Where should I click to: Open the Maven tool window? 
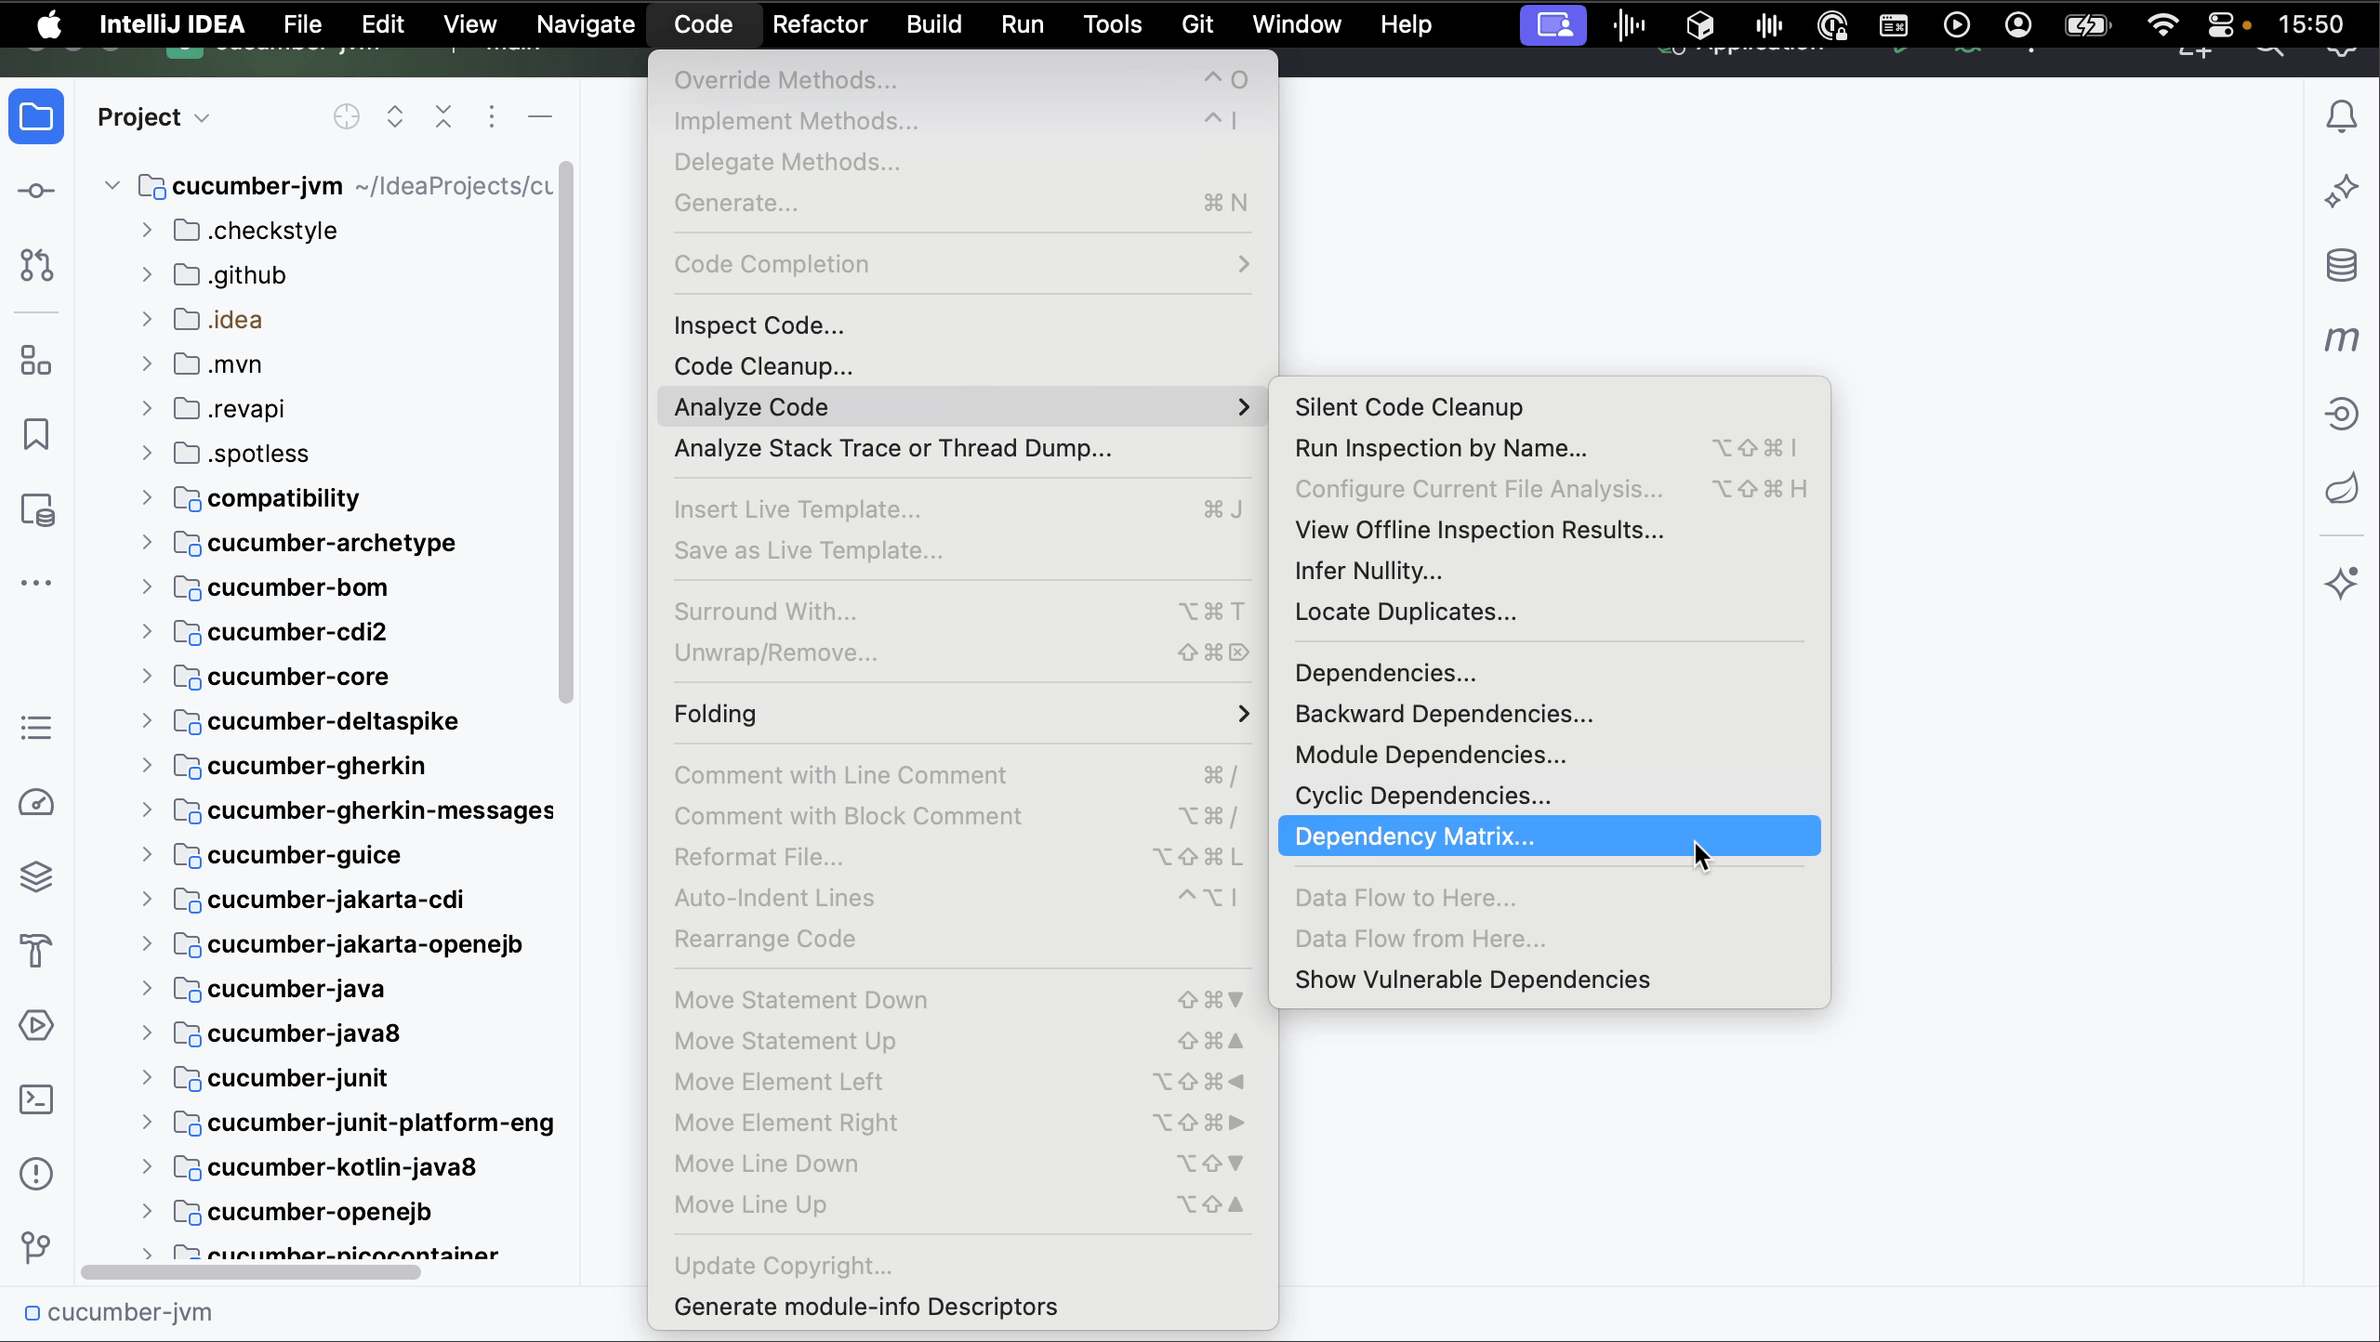pyautogui.click(x=2342, y=338)
